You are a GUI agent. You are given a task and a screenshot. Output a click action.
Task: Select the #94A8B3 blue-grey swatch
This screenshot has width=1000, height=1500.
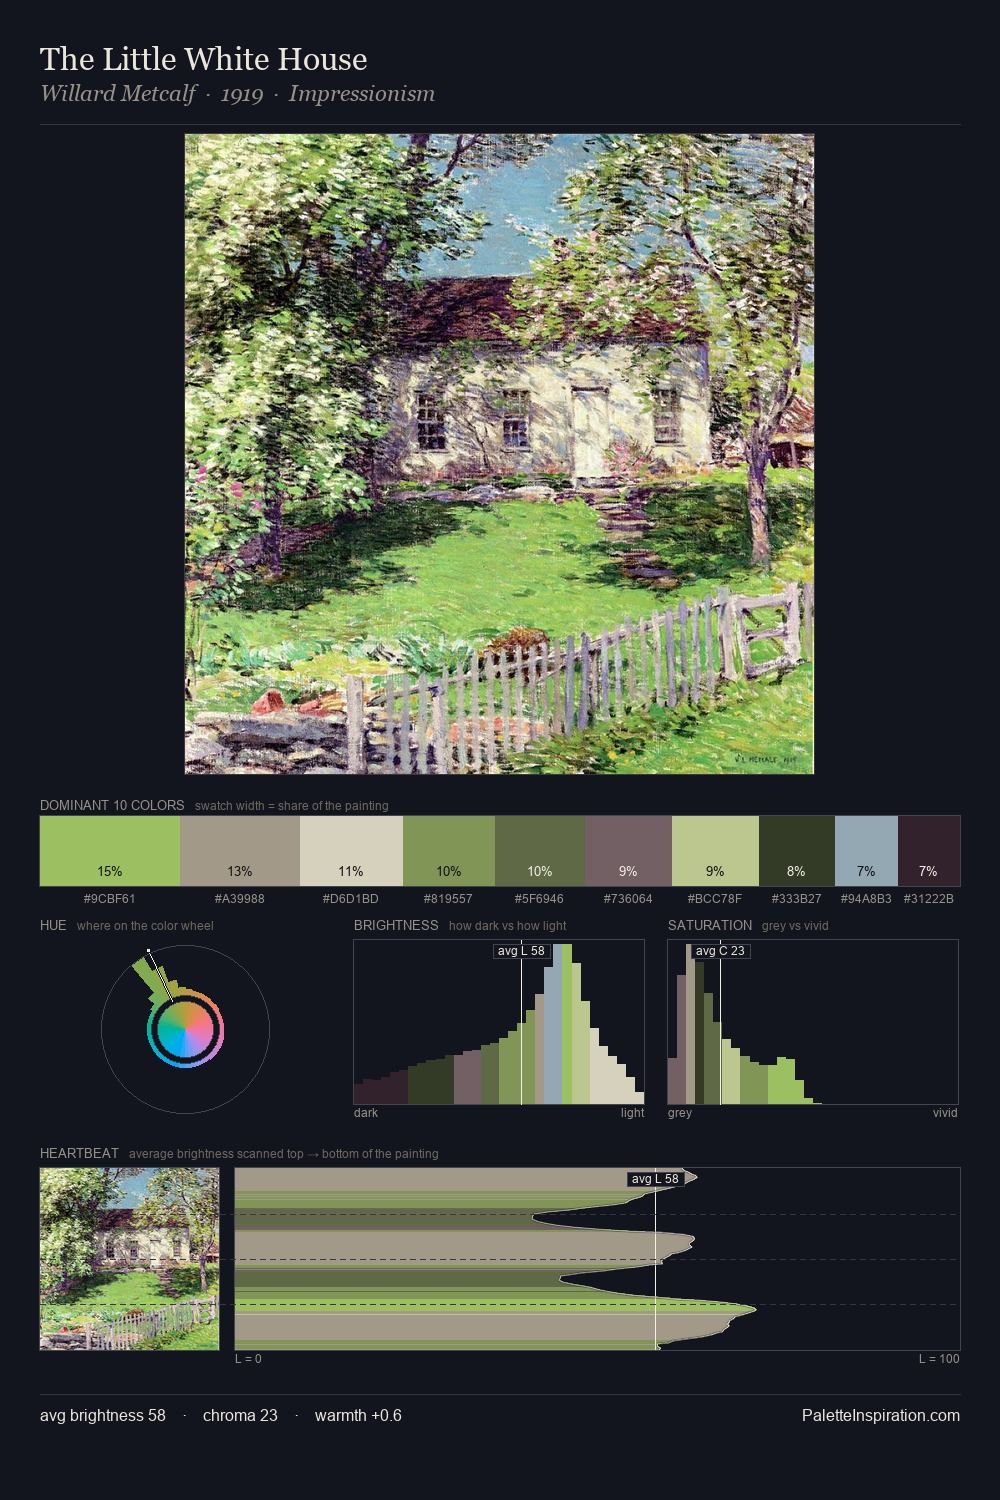(x=866, y=851)
